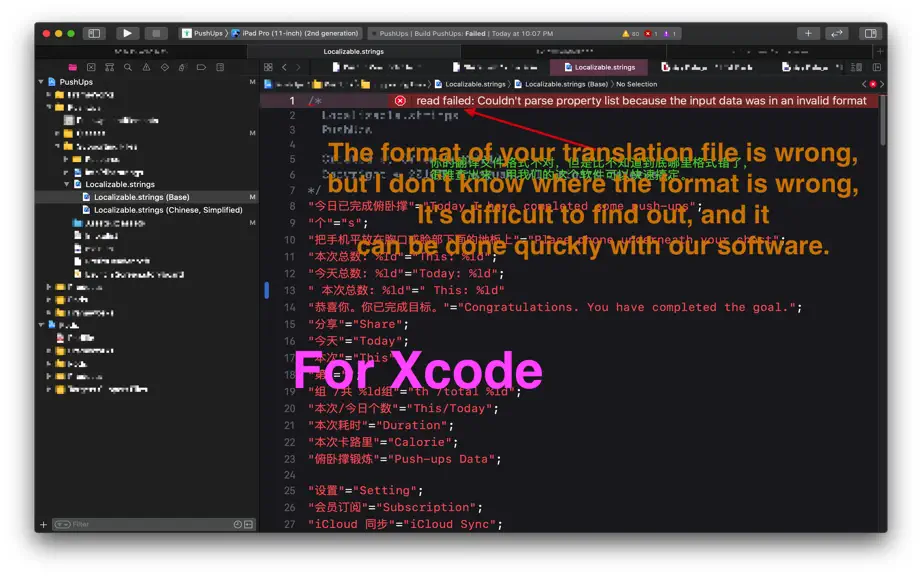Click the build Failed status text

coord(475,34)
